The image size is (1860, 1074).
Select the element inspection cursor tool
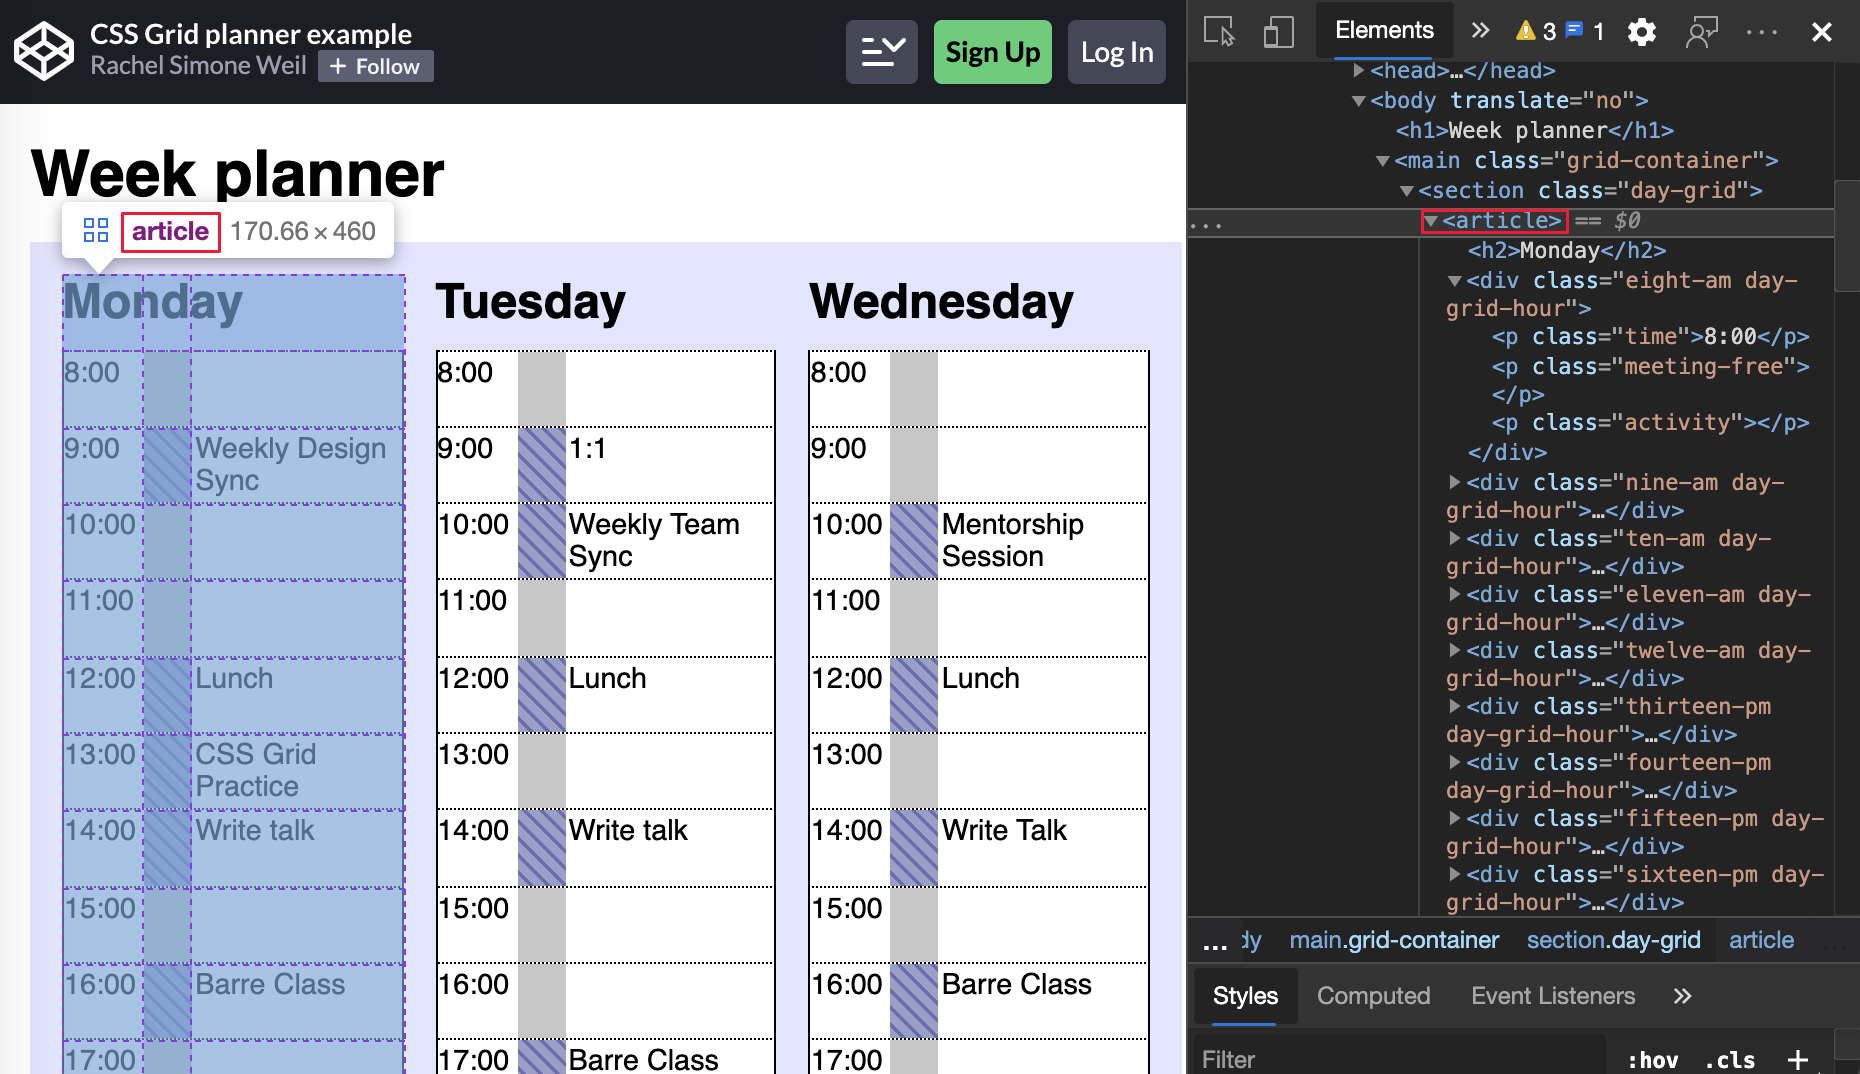1218,31
